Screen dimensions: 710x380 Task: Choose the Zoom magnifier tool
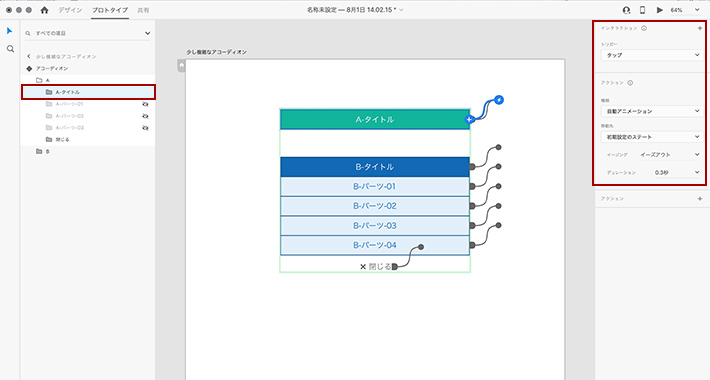point(10,49)
